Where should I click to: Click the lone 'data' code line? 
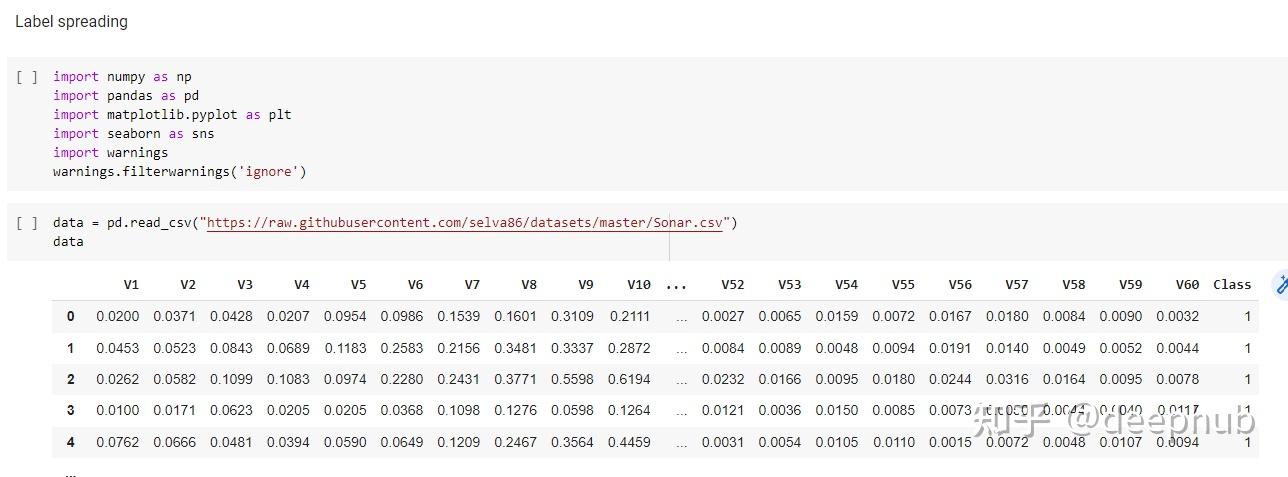point(68,242)
